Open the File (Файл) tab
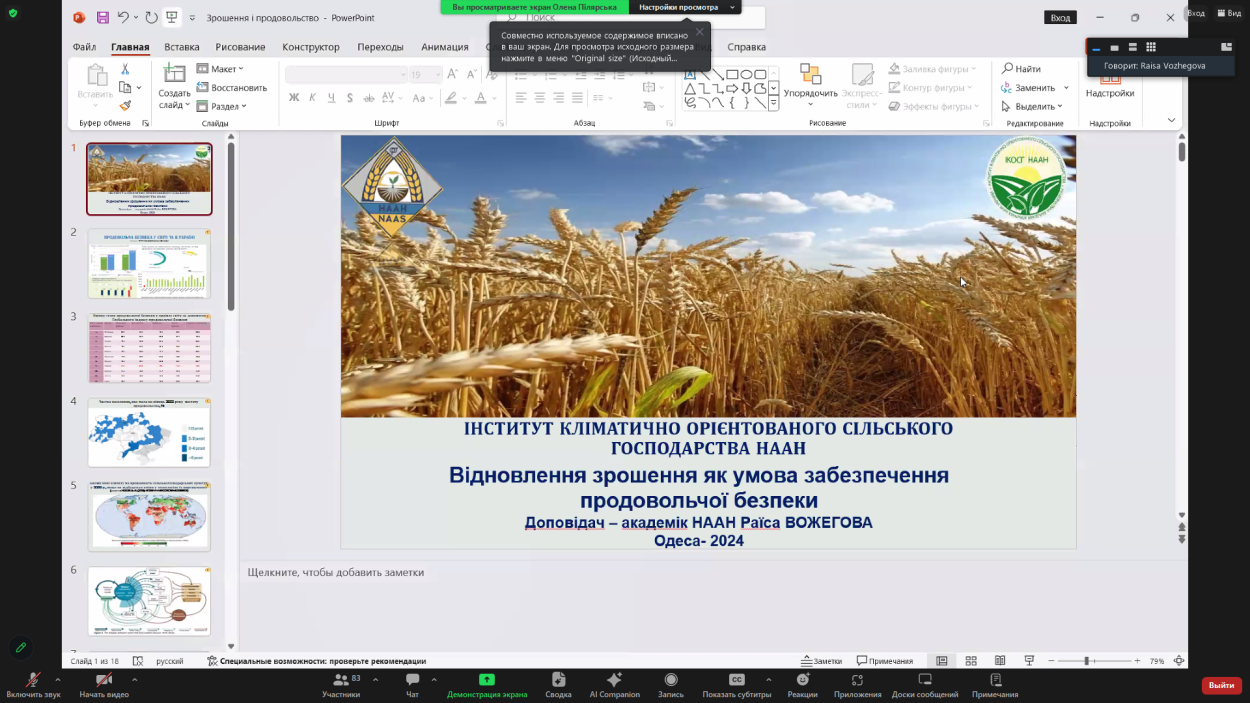This screenshot has height=703, width=1250. 84,47
